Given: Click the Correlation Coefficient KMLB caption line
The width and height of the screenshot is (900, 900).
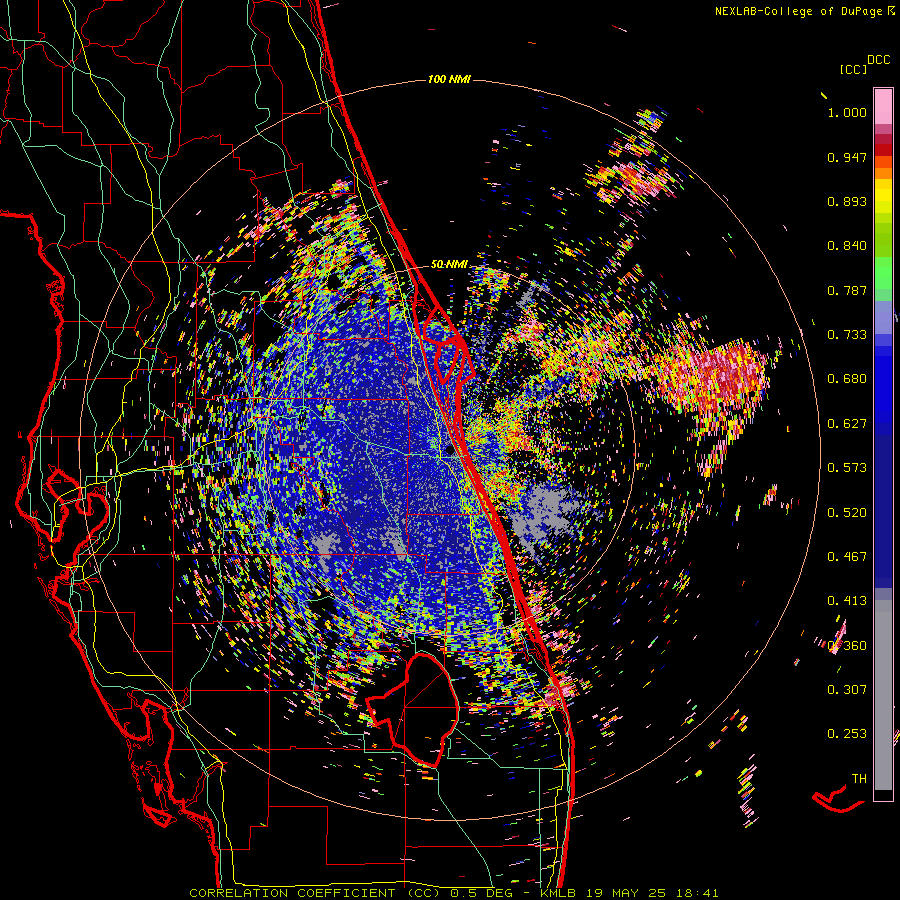Looking at the screenshot, I should click(x=454, y=893).
